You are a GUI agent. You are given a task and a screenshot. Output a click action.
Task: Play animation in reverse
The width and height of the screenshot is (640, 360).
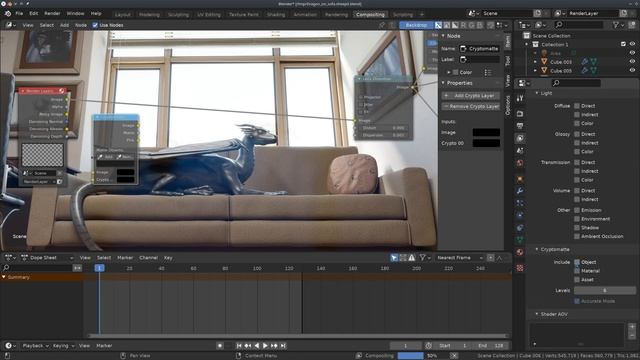pyautogui.click(x=257, y=346)
